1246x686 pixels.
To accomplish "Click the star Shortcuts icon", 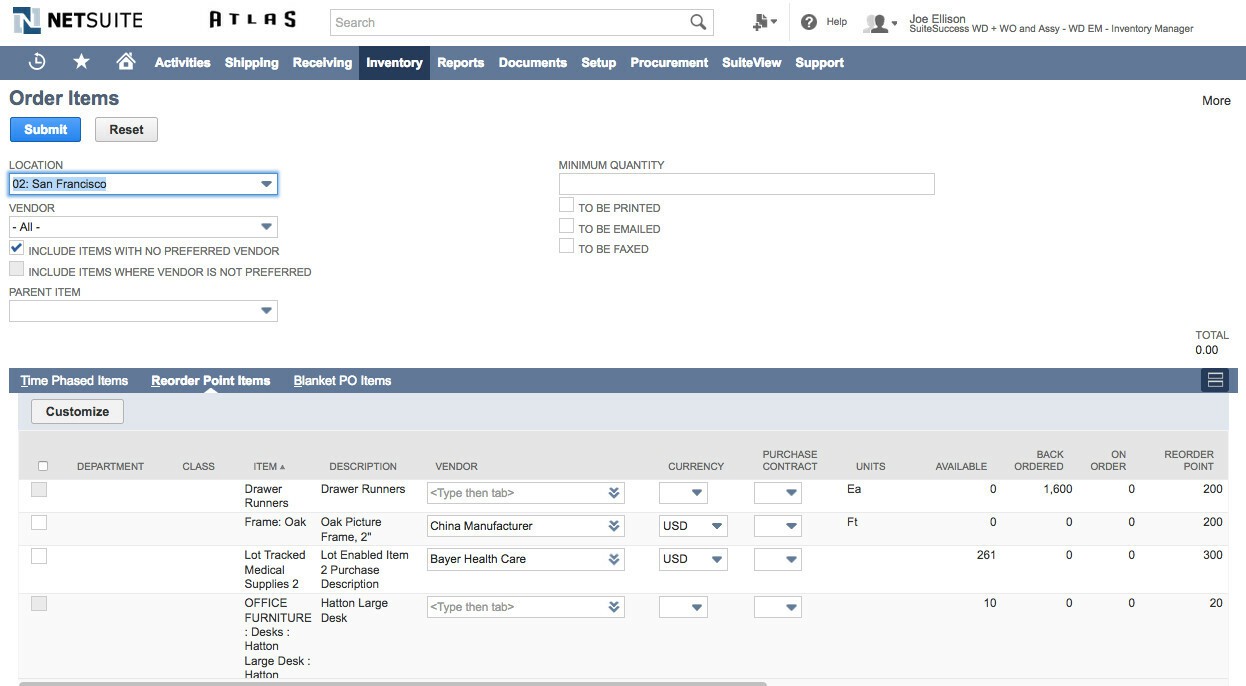I will (x=82, y=61).
